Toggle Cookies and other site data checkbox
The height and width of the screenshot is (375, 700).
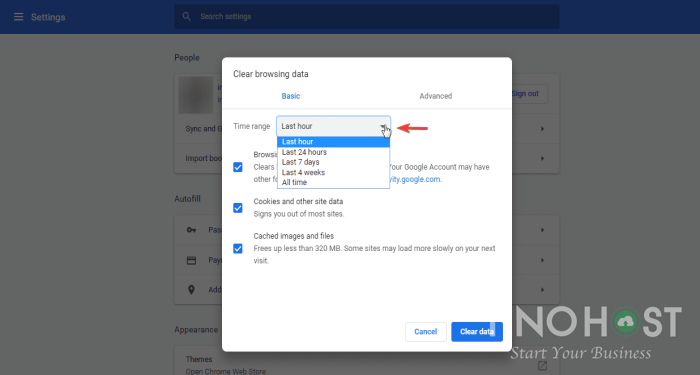pyautogui.click(x=238, y=208)
